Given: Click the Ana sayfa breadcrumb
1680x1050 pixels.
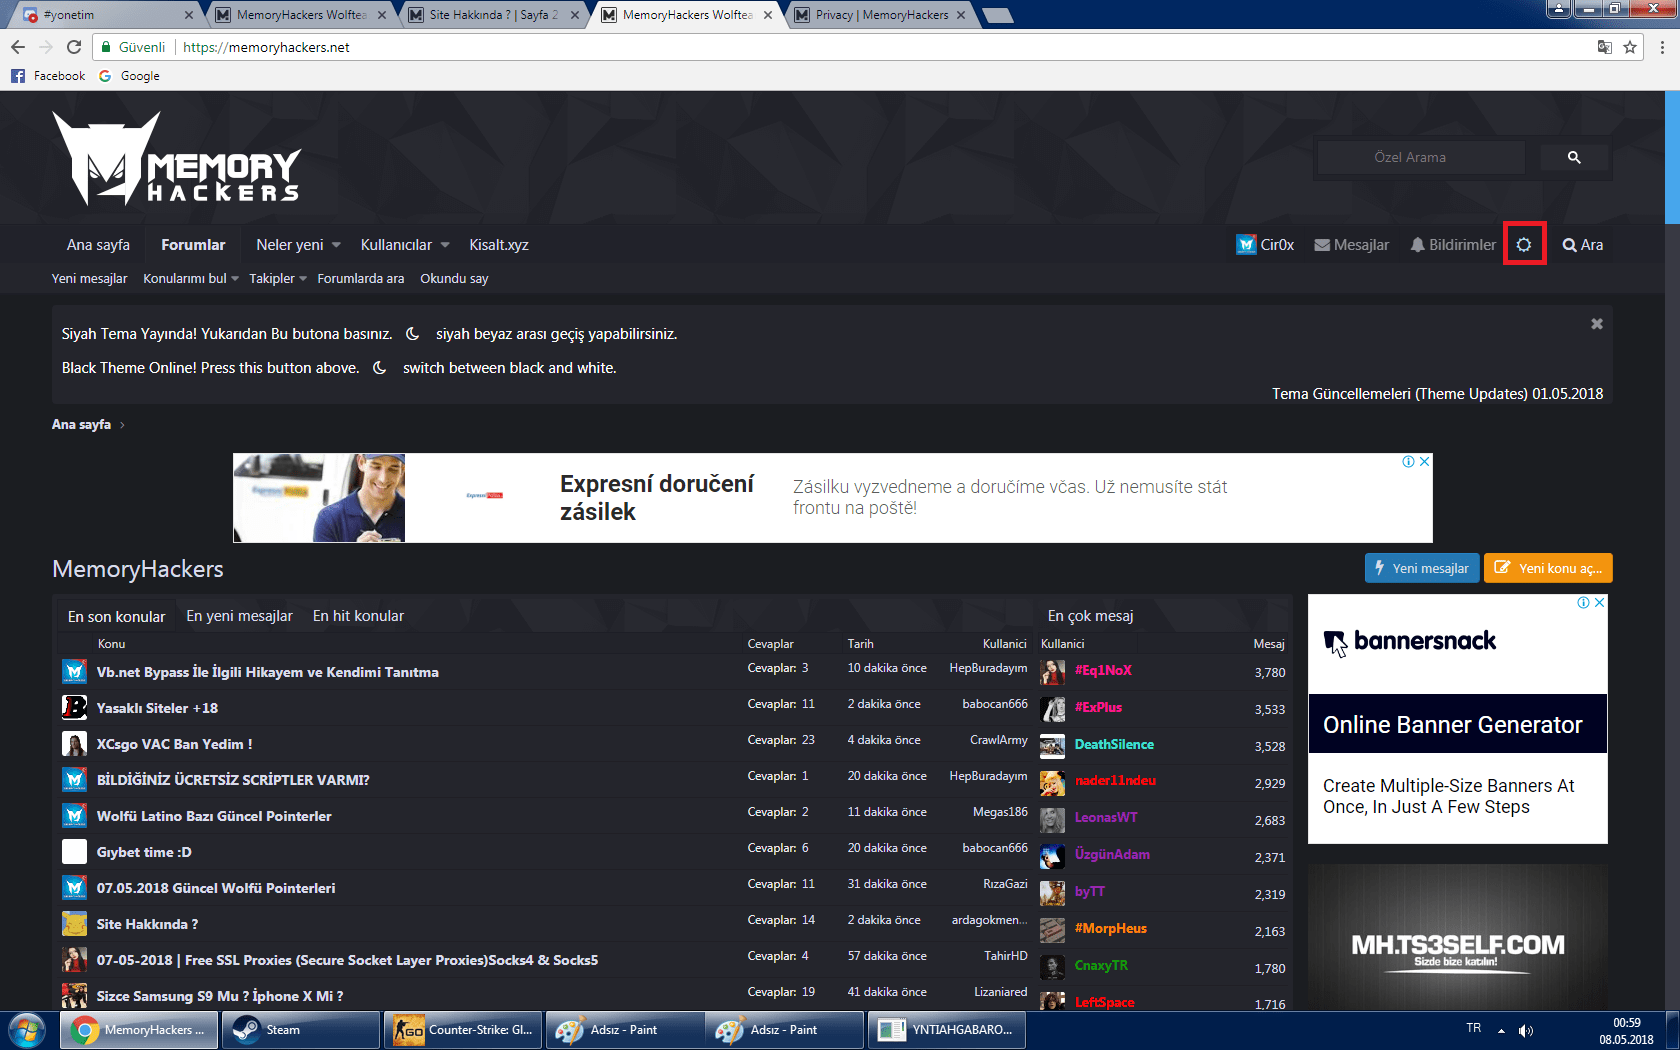Looking at the screenshot, I should tap(81, 424).
